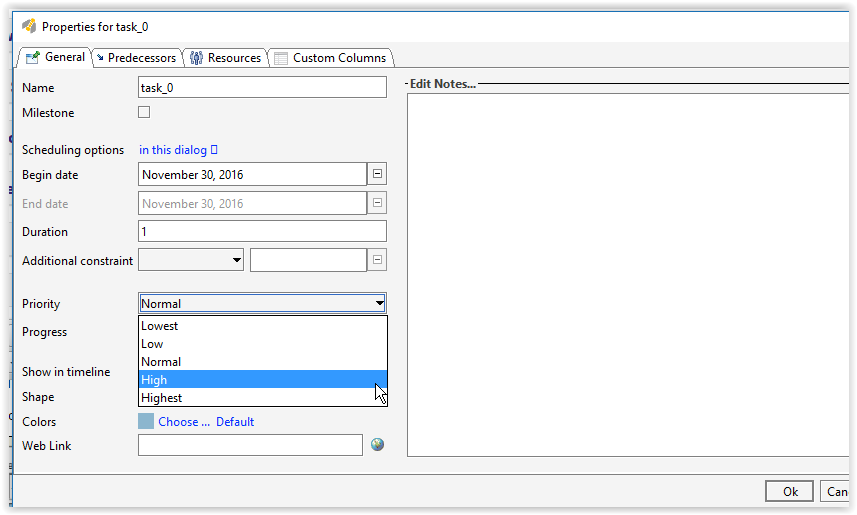857x515 pixels.
Task: Click the Choose ... color link
Action: [x=184, y=422]
